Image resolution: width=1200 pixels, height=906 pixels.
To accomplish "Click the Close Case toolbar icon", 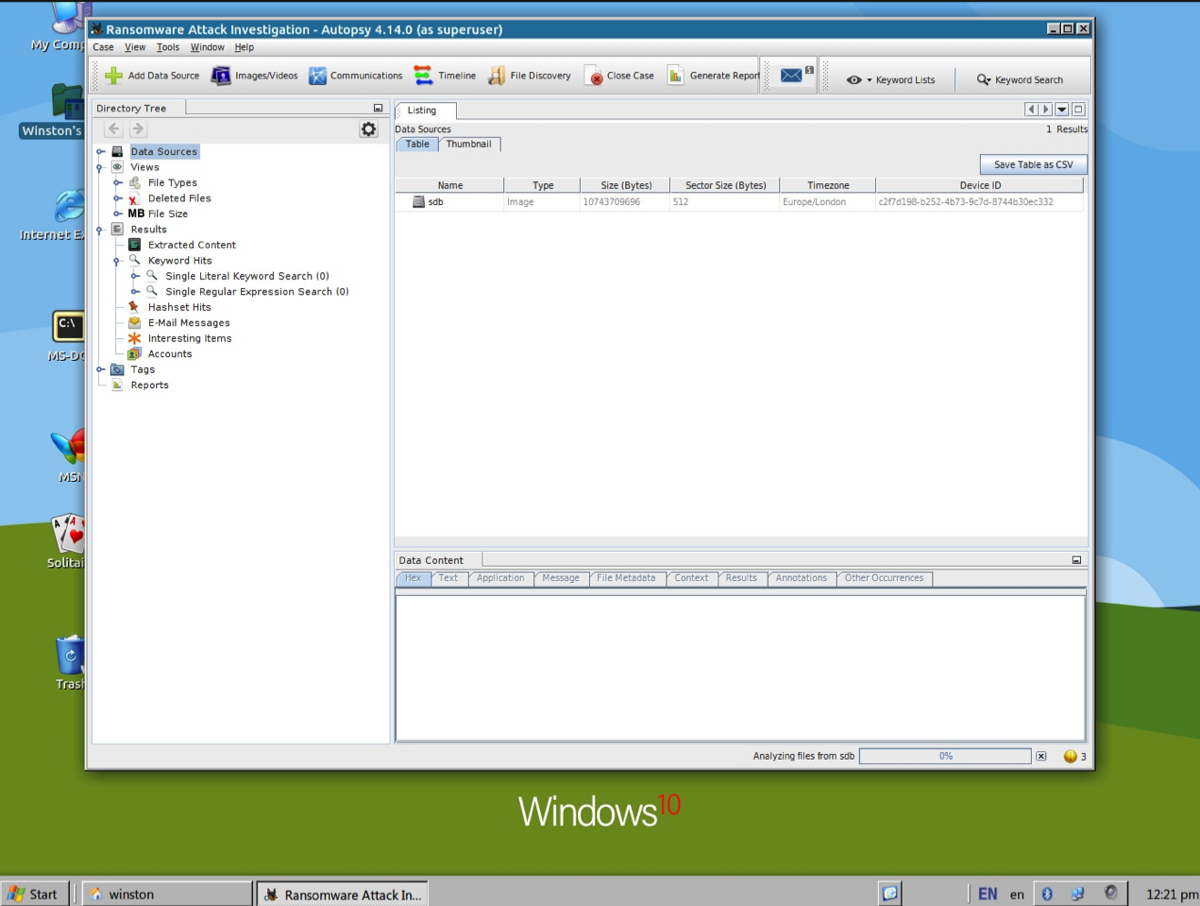I will [x=595, y=76].
